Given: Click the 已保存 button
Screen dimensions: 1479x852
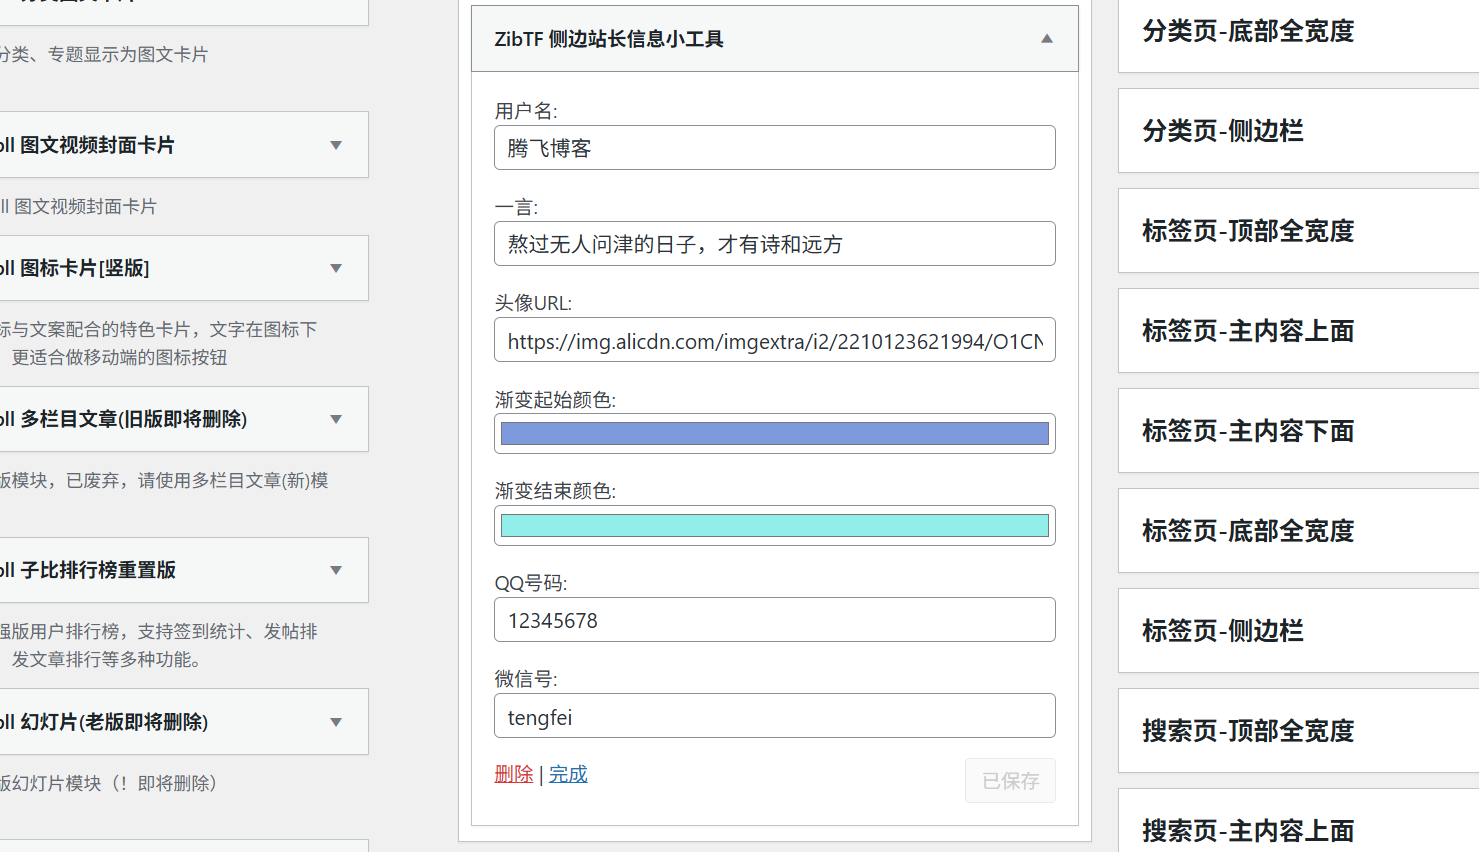Looking at the screenshot, I should [x=1010, y=780].
